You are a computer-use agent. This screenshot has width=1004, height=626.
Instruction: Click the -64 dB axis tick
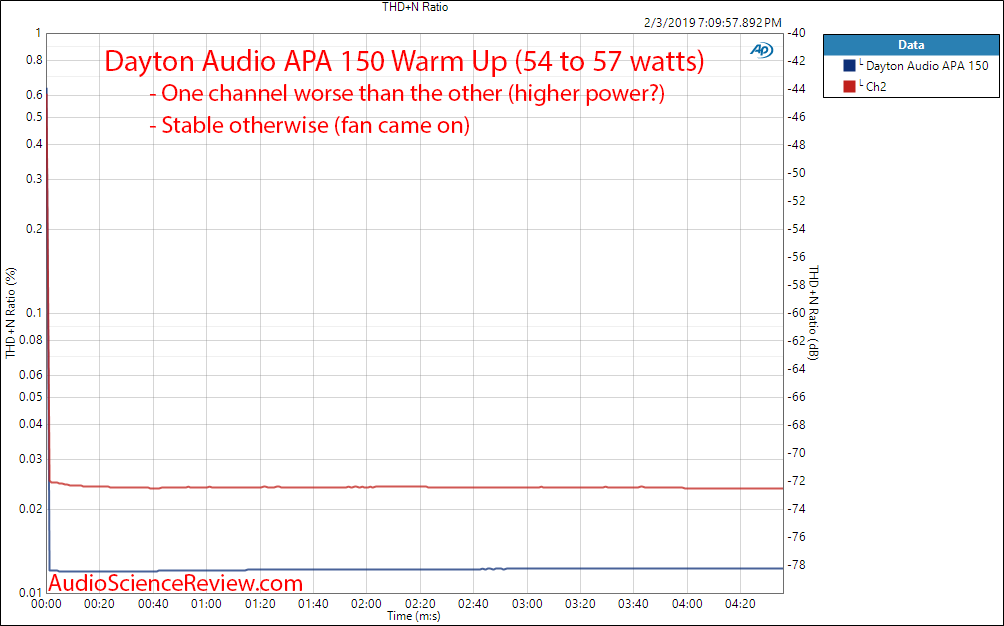pyautogui.click(x=797, y=369)
